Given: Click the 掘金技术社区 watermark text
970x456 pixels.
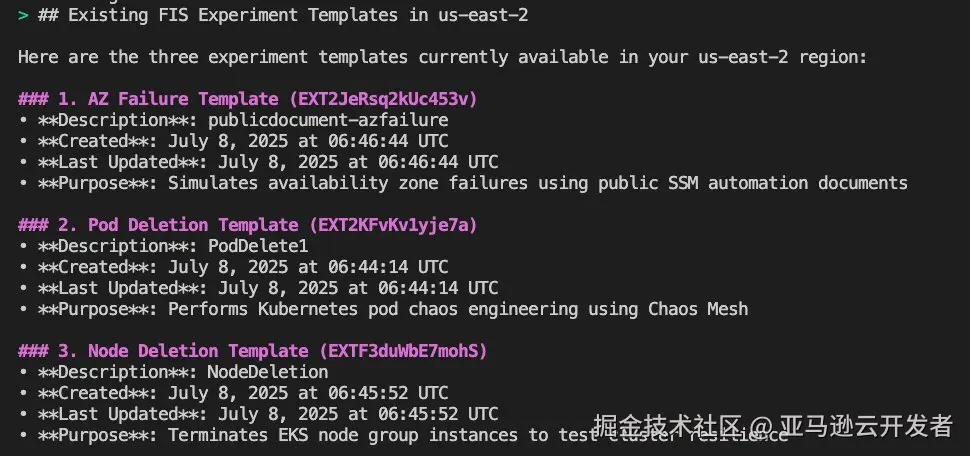Looking at the screenshot, I should 667,425.
